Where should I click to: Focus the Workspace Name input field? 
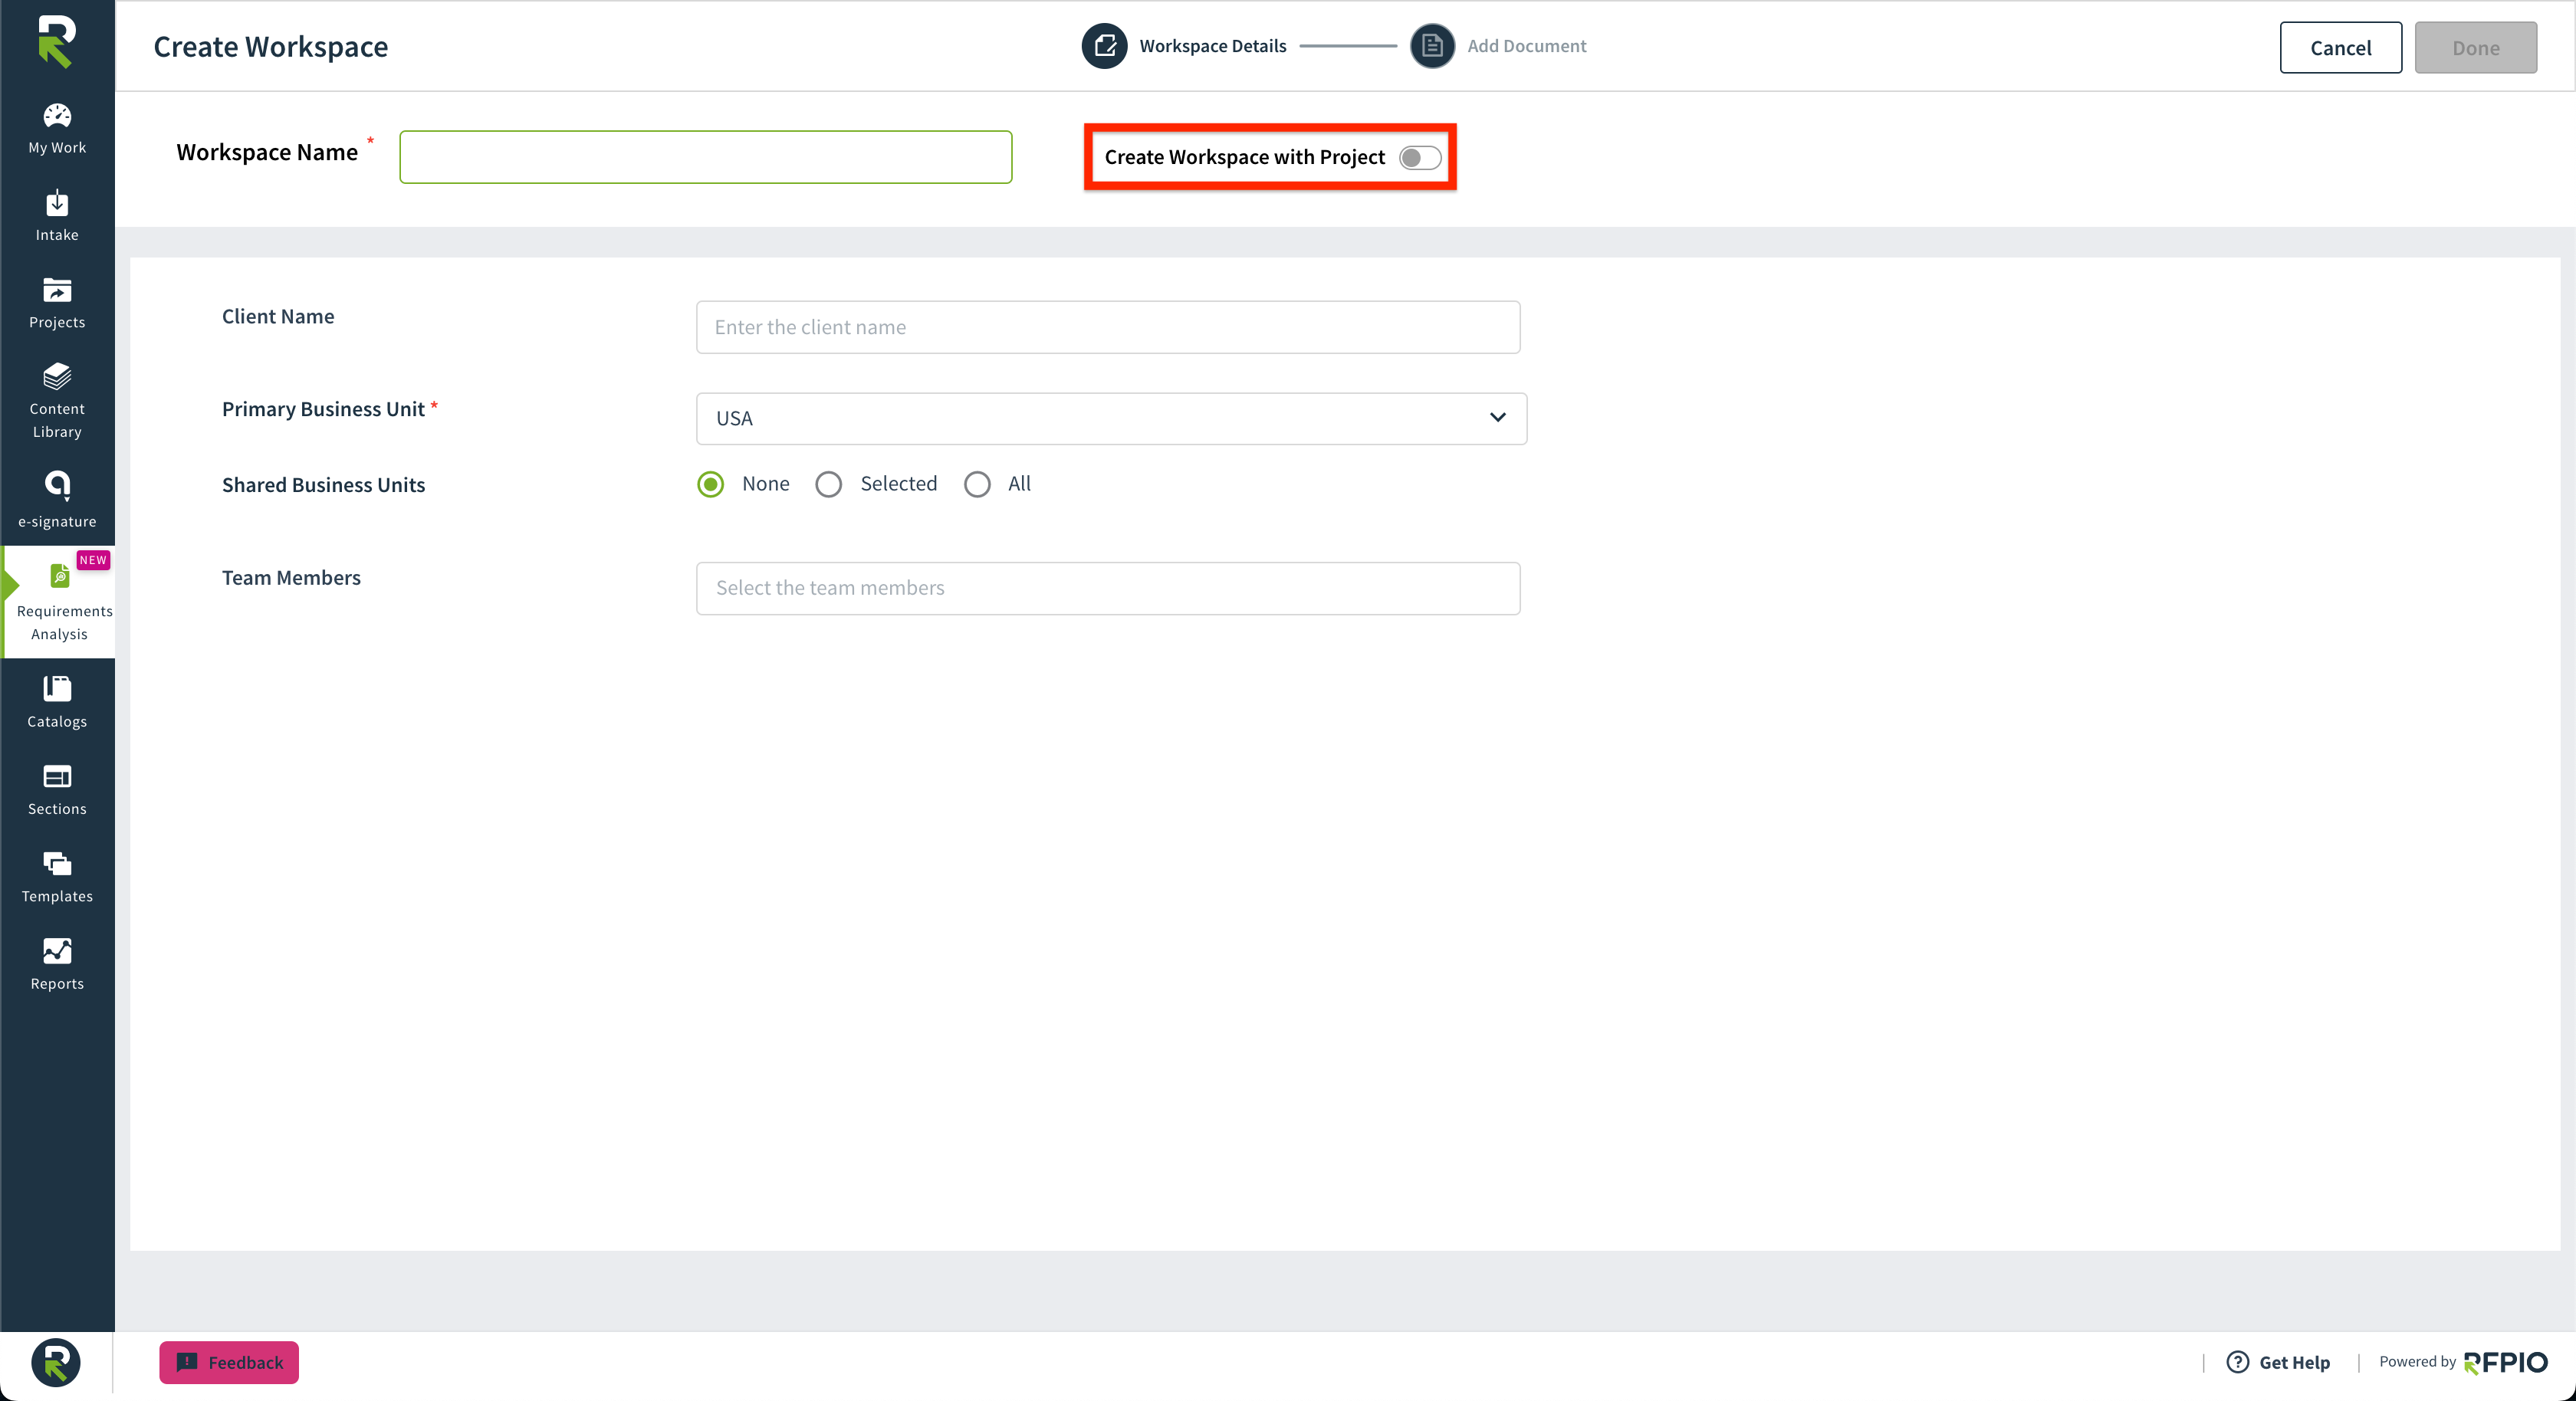click(706, 157)
